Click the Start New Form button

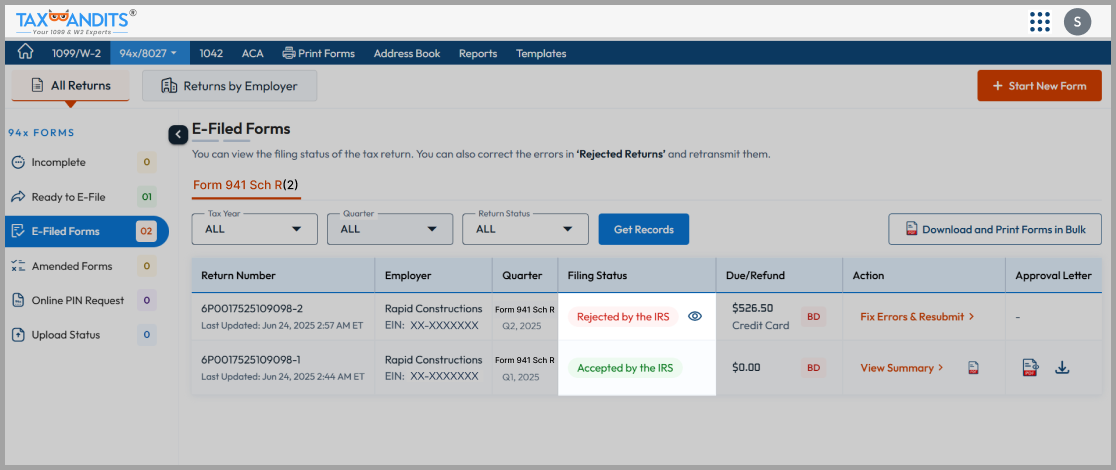click(x=1038, y=86)
